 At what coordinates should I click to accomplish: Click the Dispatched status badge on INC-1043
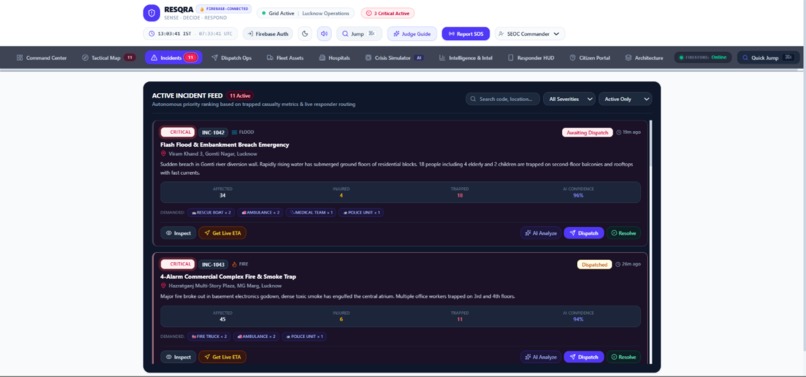[594, 264]
